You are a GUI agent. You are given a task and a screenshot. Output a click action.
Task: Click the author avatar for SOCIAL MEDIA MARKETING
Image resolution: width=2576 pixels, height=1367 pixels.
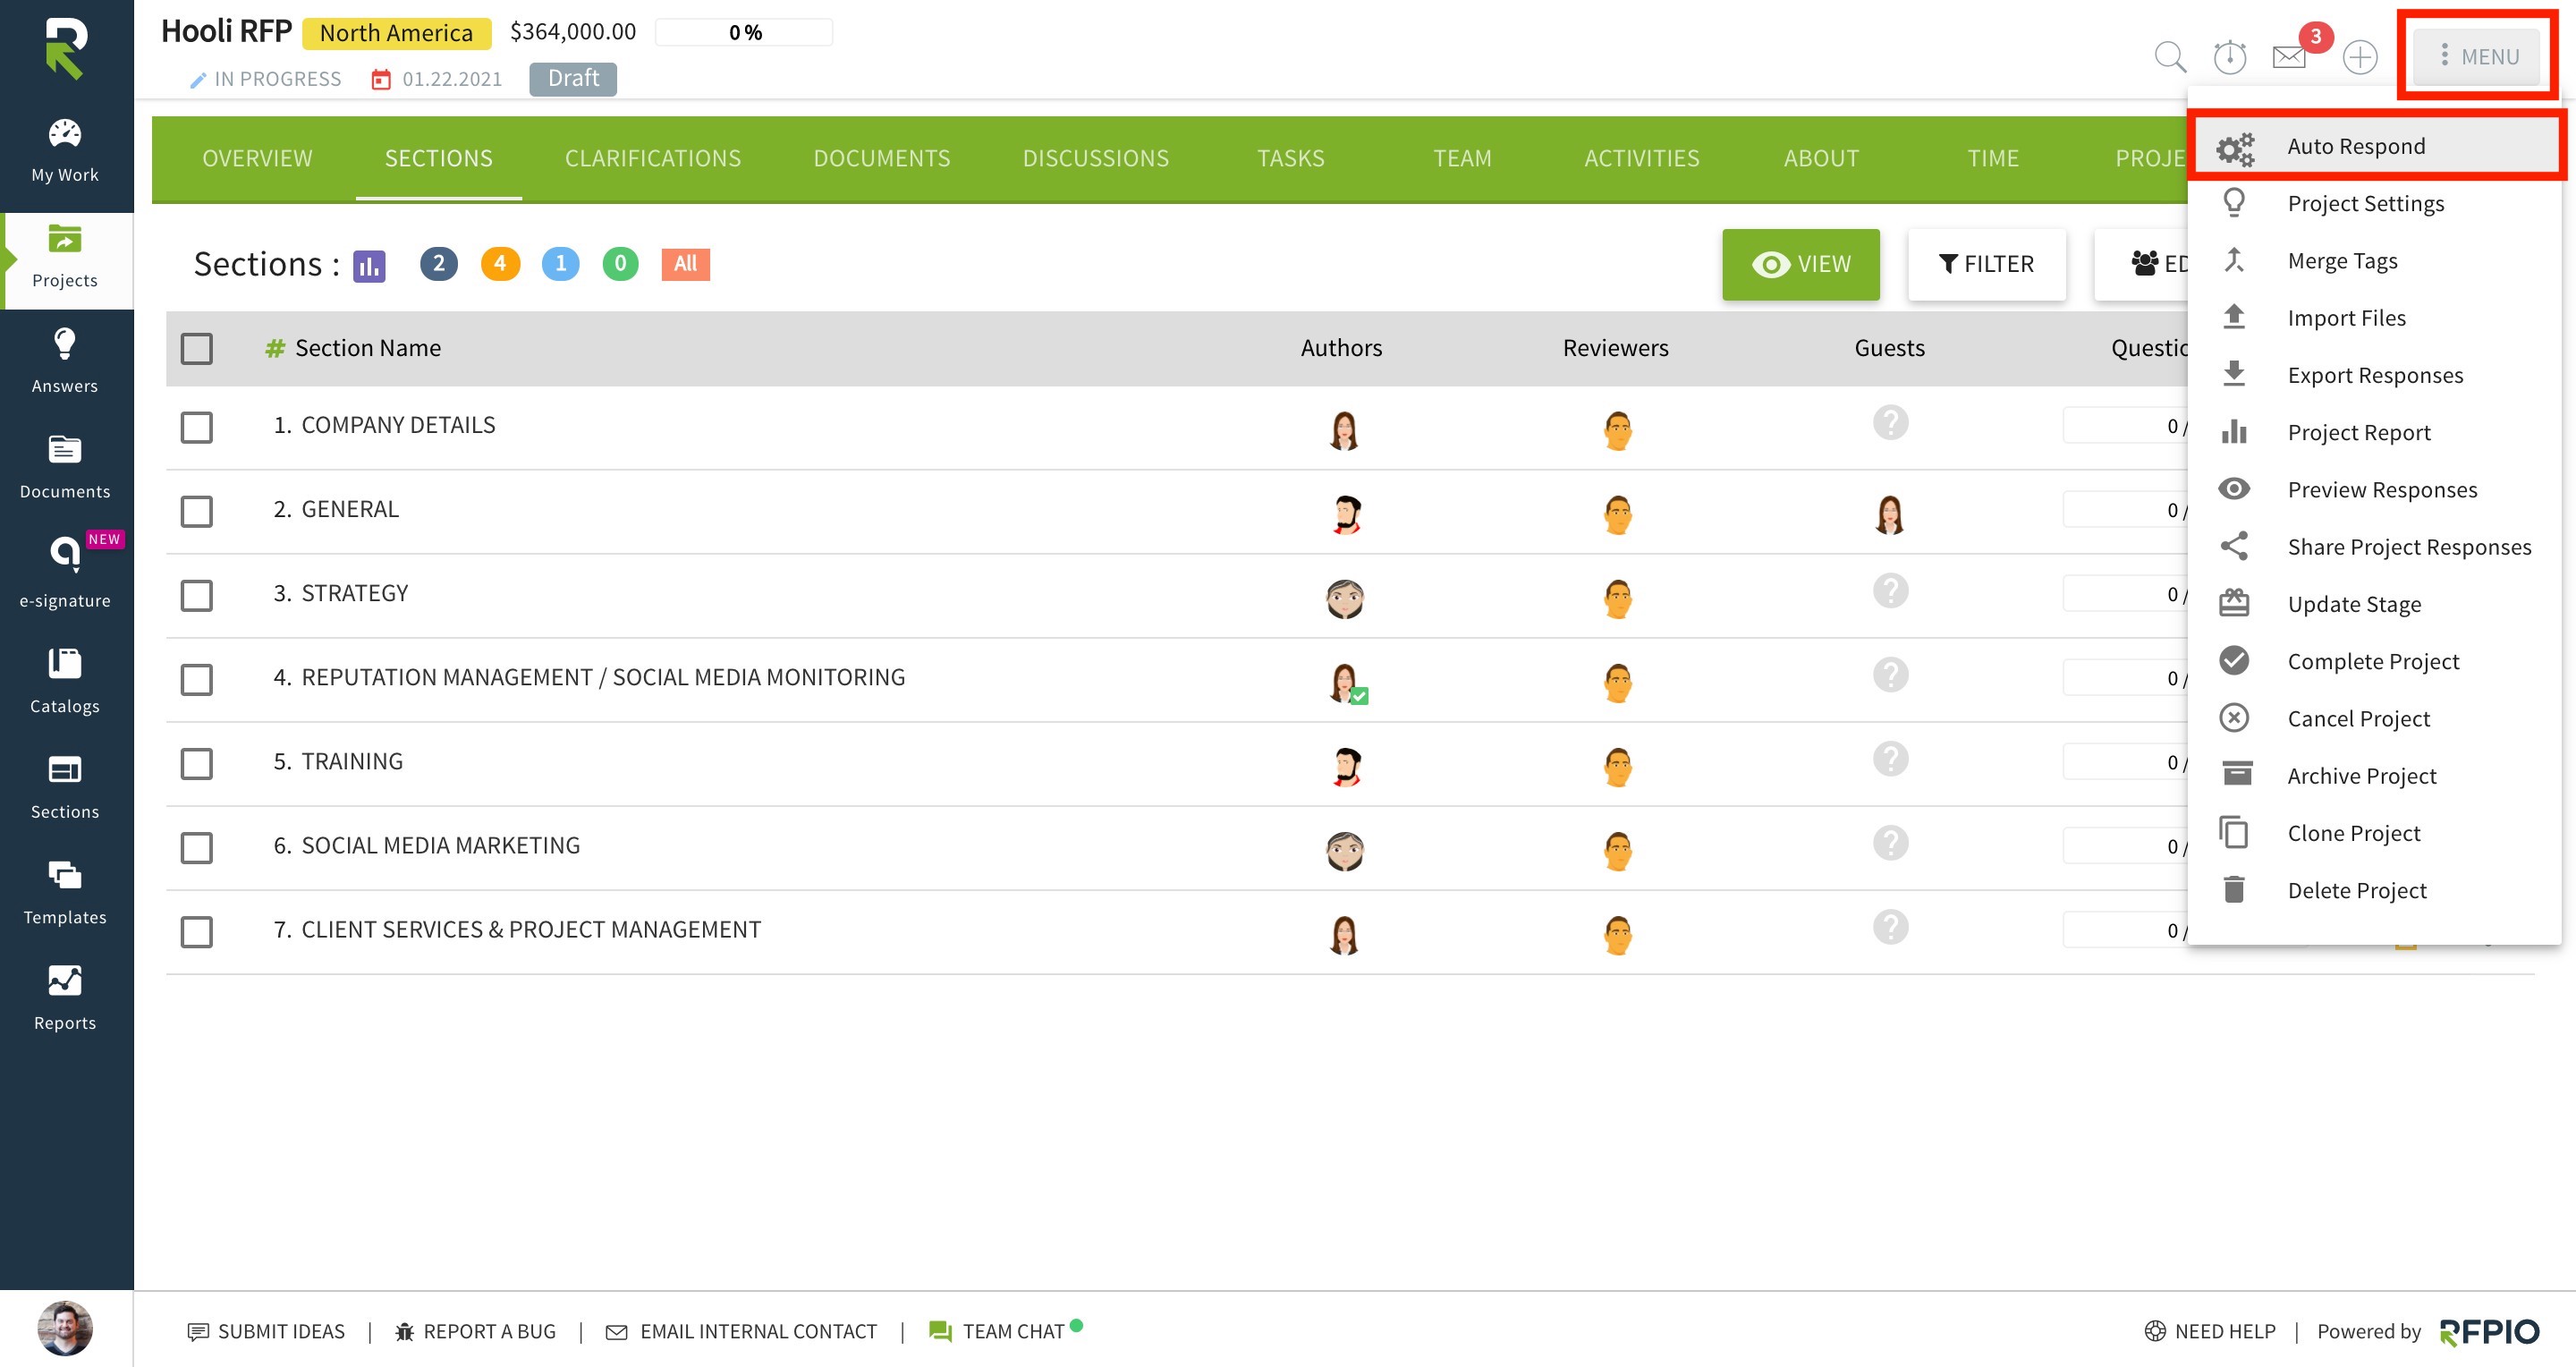(x=1344, y=850)
